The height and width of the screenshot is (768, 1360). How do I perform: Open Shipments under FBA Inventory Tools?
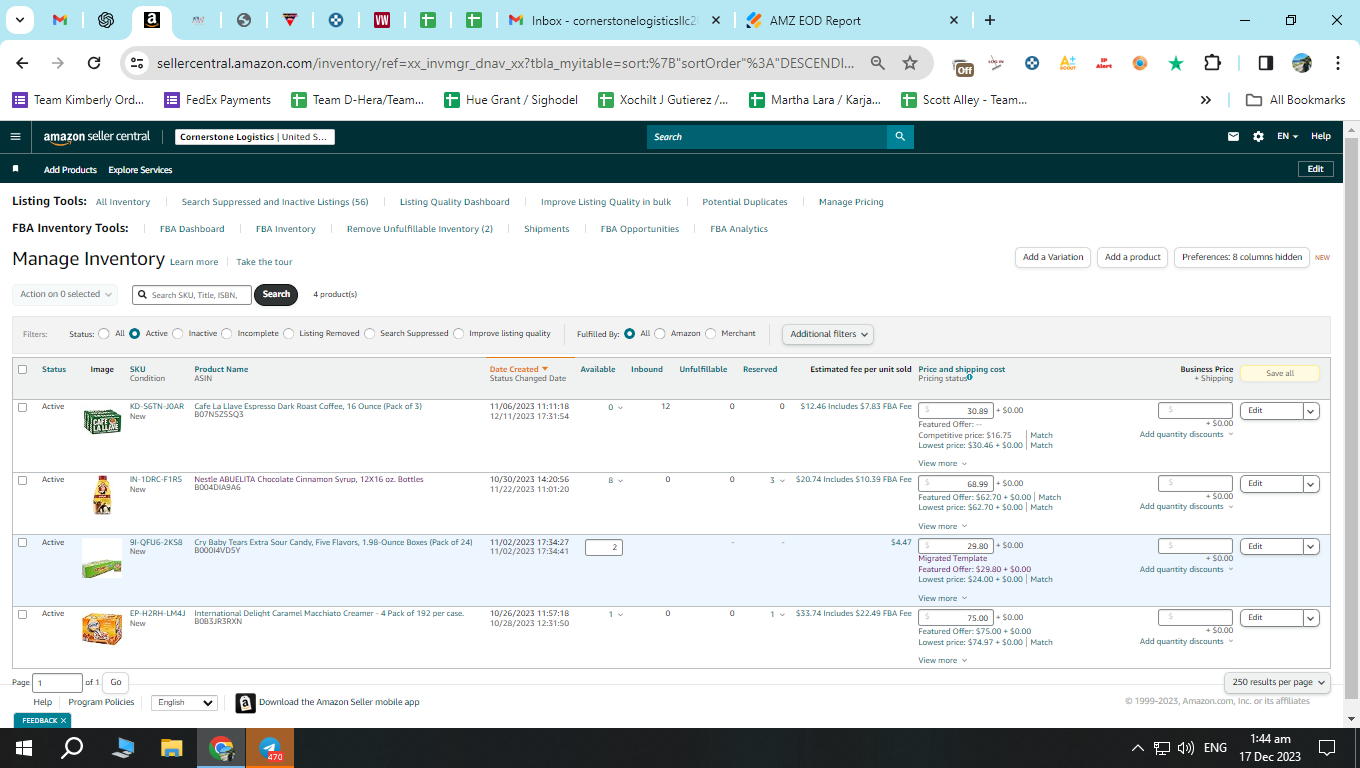547,229
